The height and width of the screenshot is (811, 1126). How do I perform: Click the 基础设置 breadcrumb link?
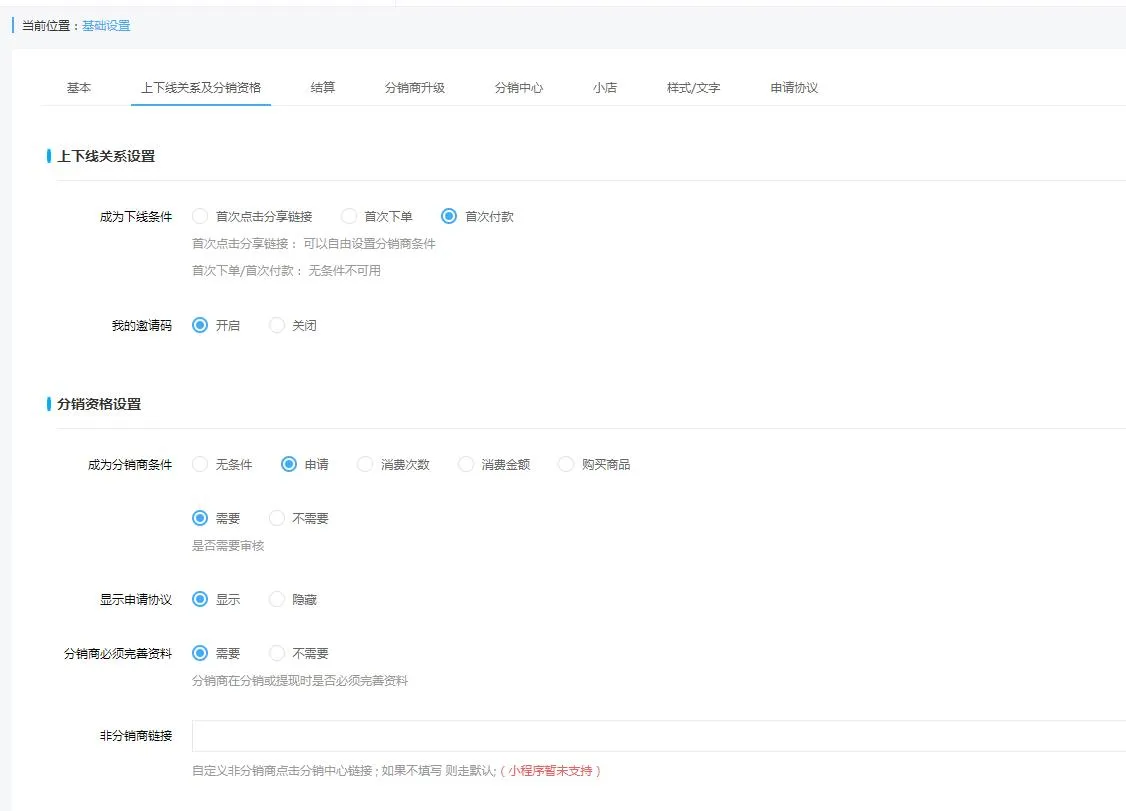pyautogui.click(x=106, y=26)
